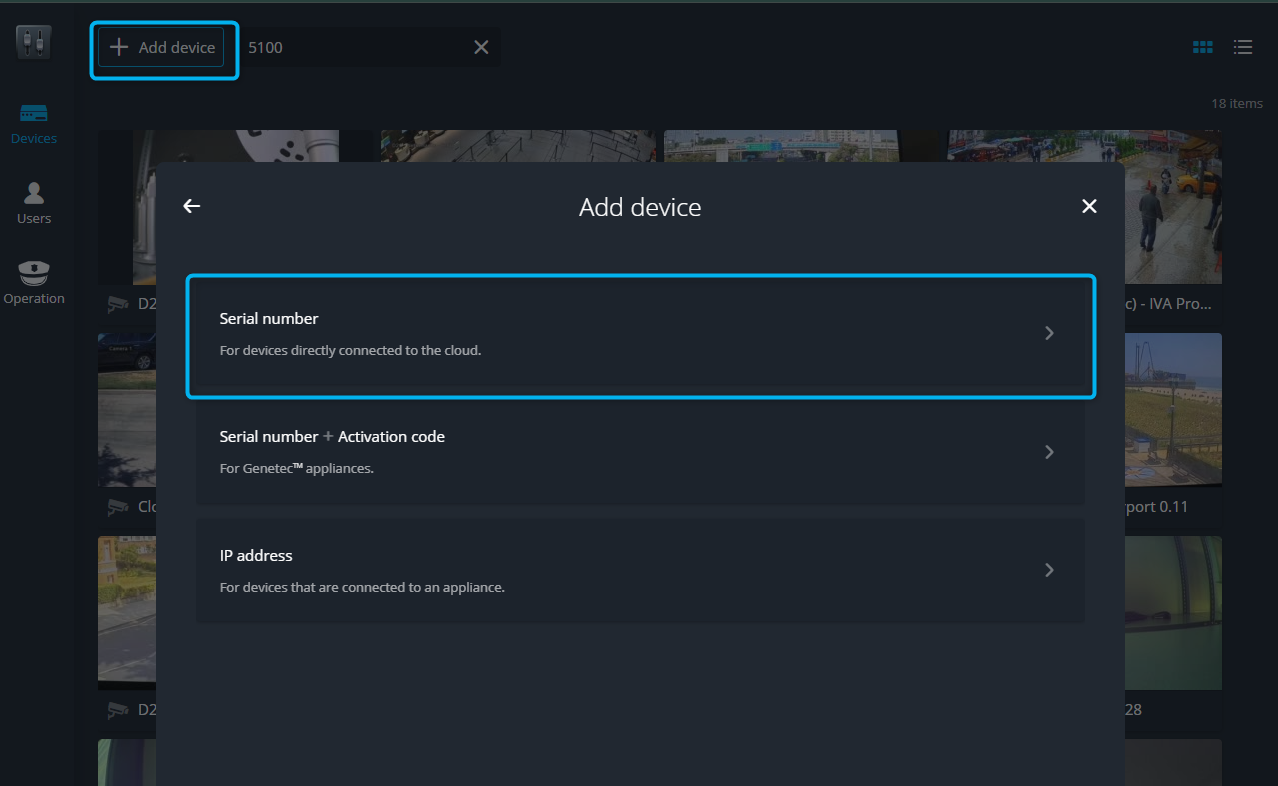Click the app logo icon at top left
Screen dimensions: 1278x786
(34, 42)
